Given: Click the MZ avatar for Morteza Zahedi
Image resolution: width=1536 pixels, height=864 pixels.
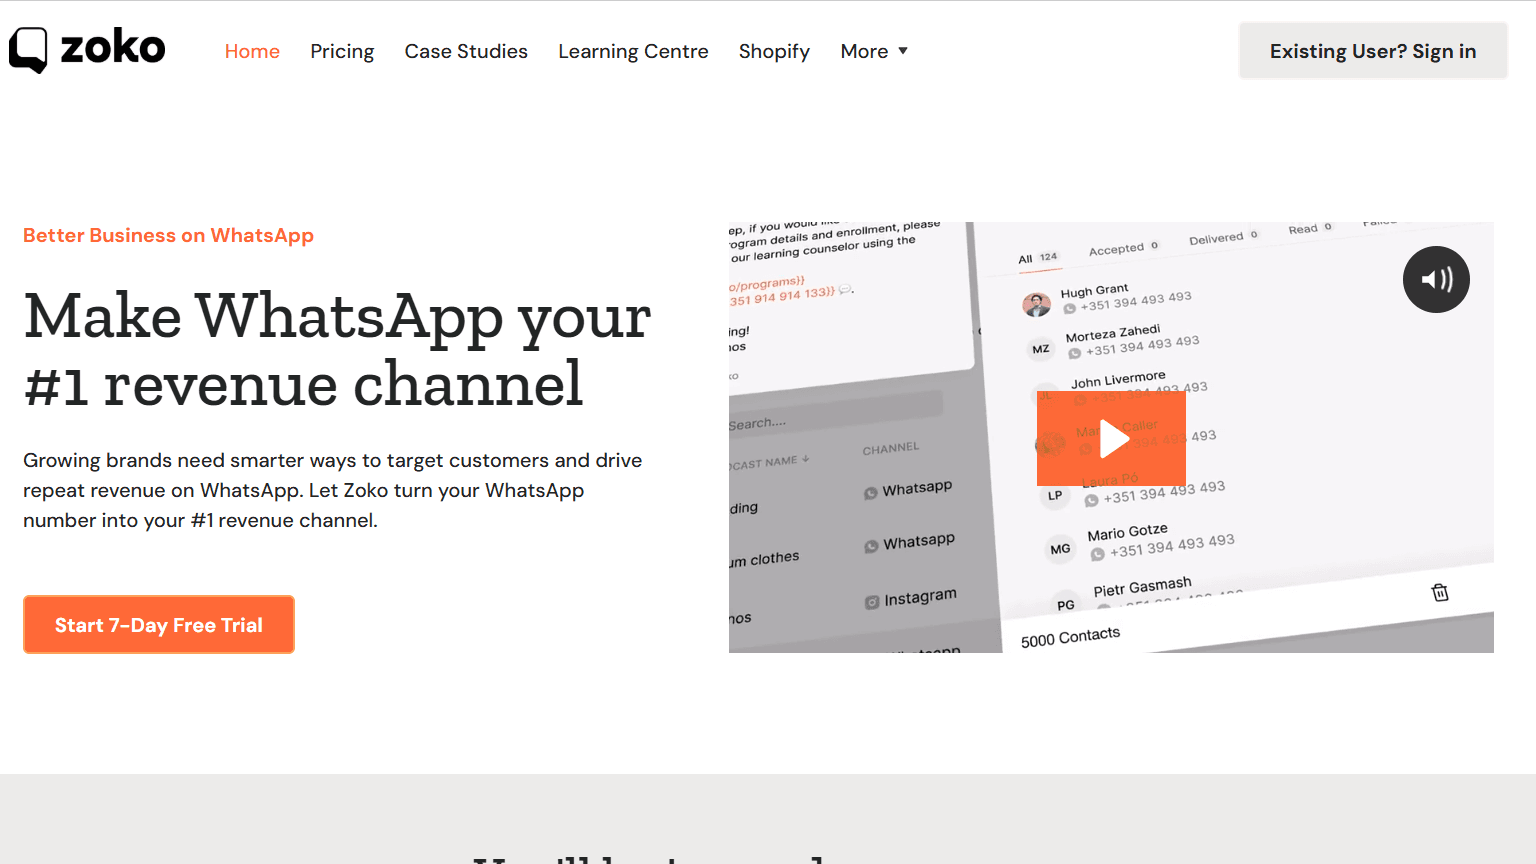Looking at the screenshot, I should (1041, 349).
